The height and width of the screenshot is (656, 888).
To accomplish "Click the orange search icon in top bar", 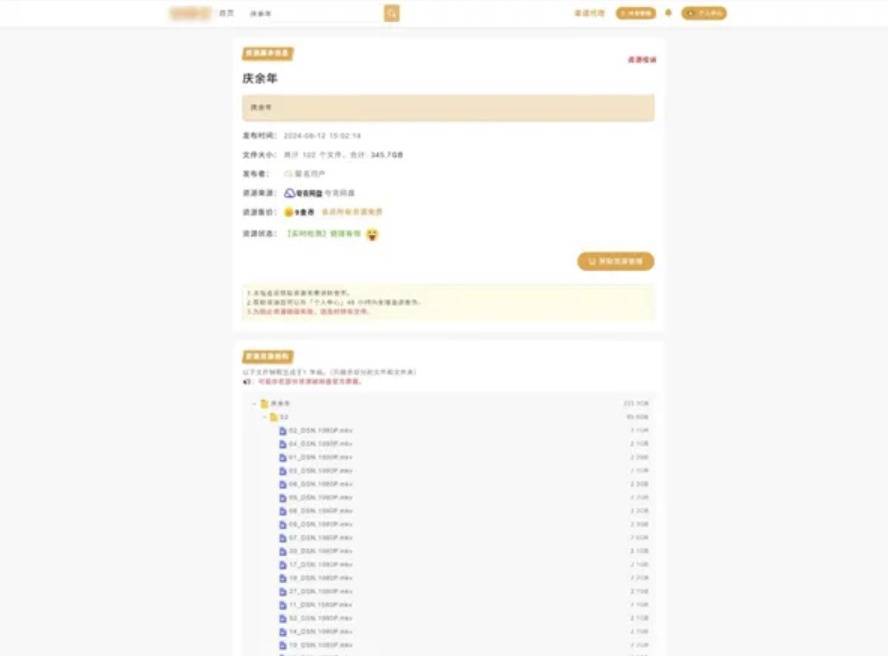I will coord(391,13).
